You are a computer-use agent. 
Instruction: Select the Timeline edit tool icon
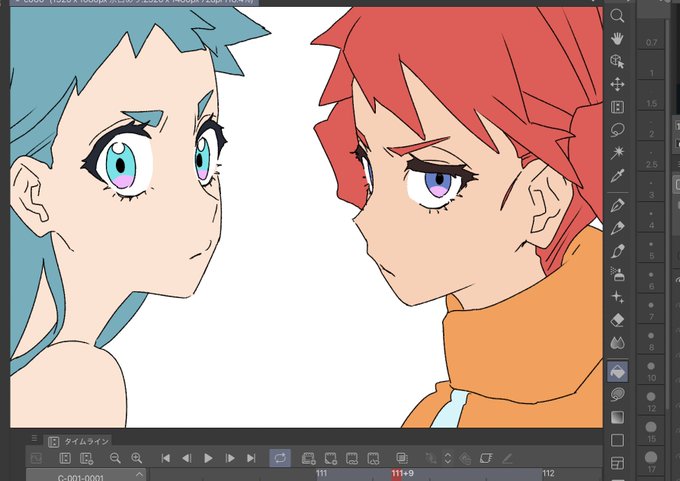[617, 107]
